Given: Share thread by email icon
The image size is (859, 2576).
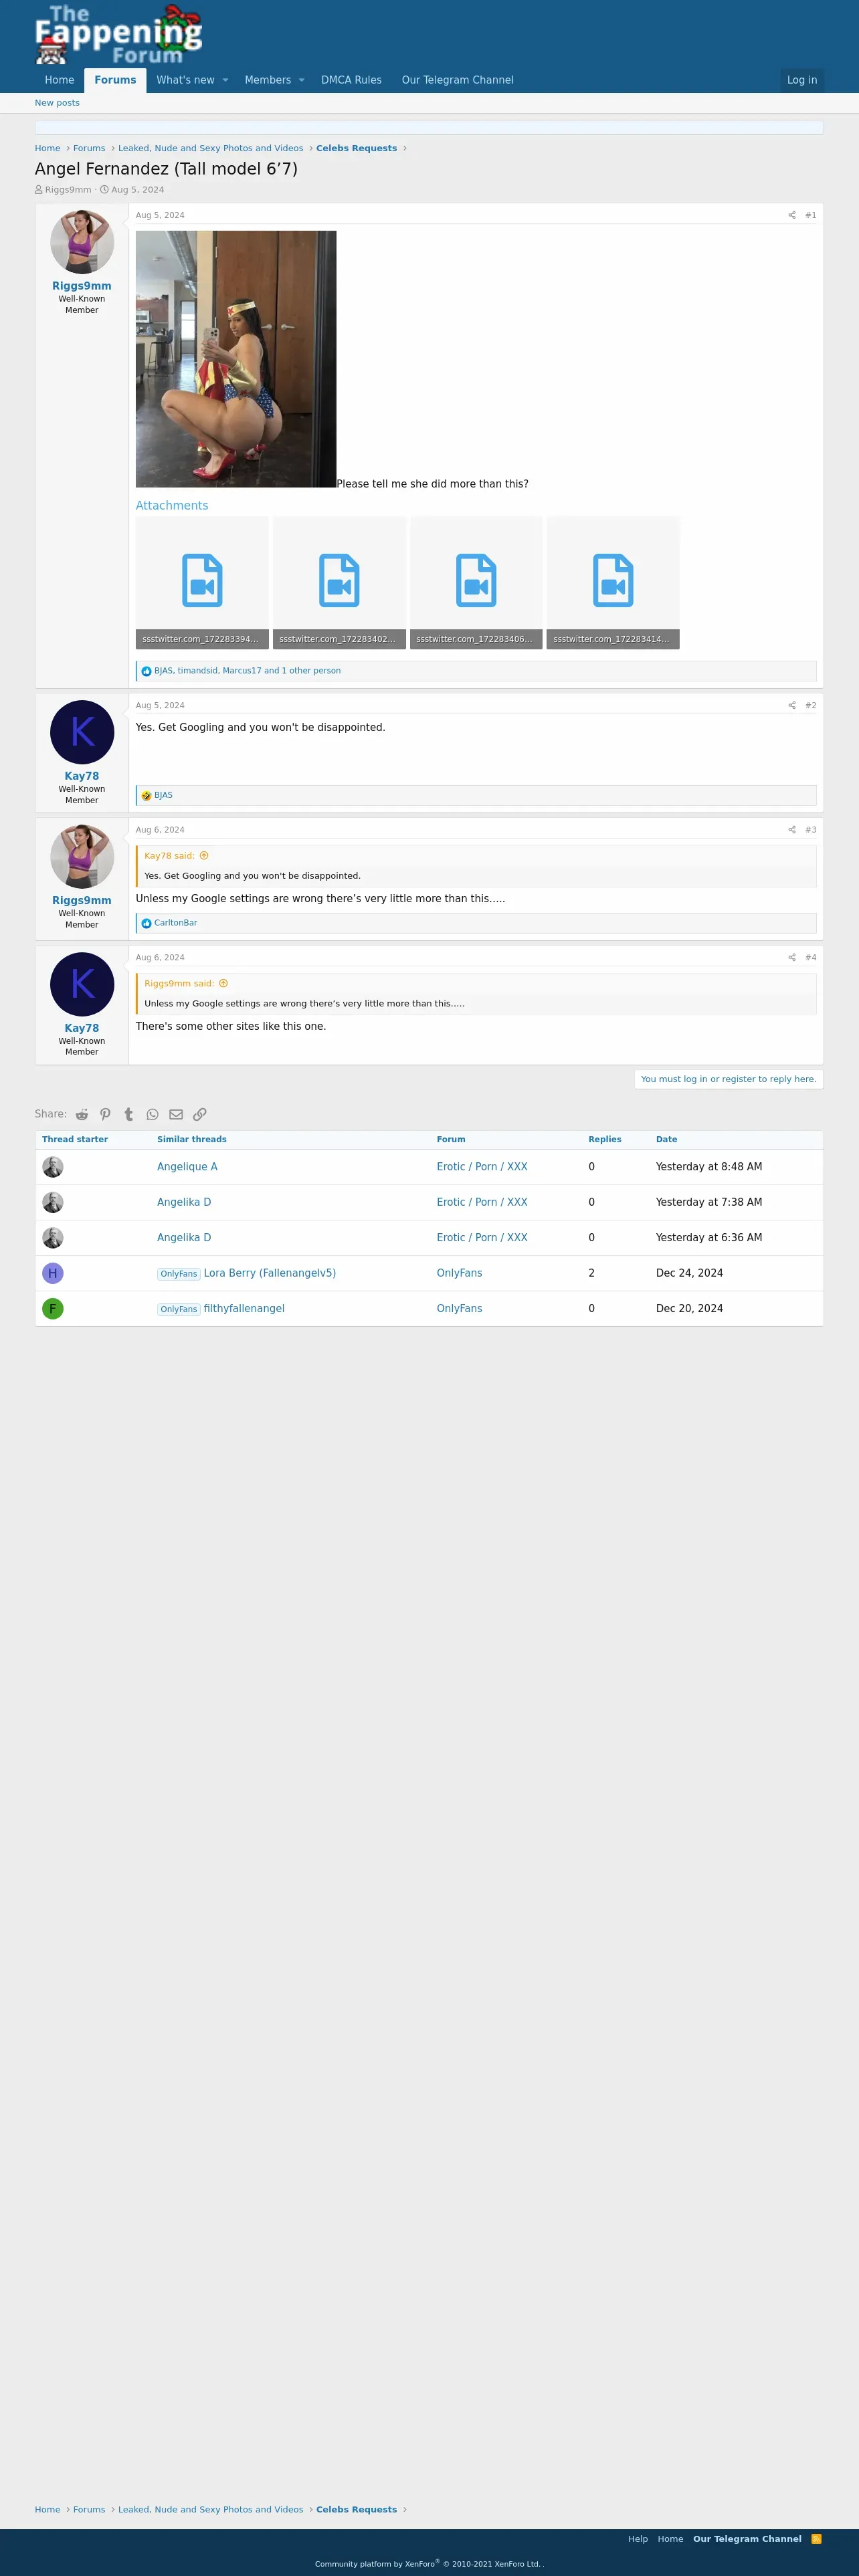Looking at the screenshot, I should click(x=176, y=1114).
